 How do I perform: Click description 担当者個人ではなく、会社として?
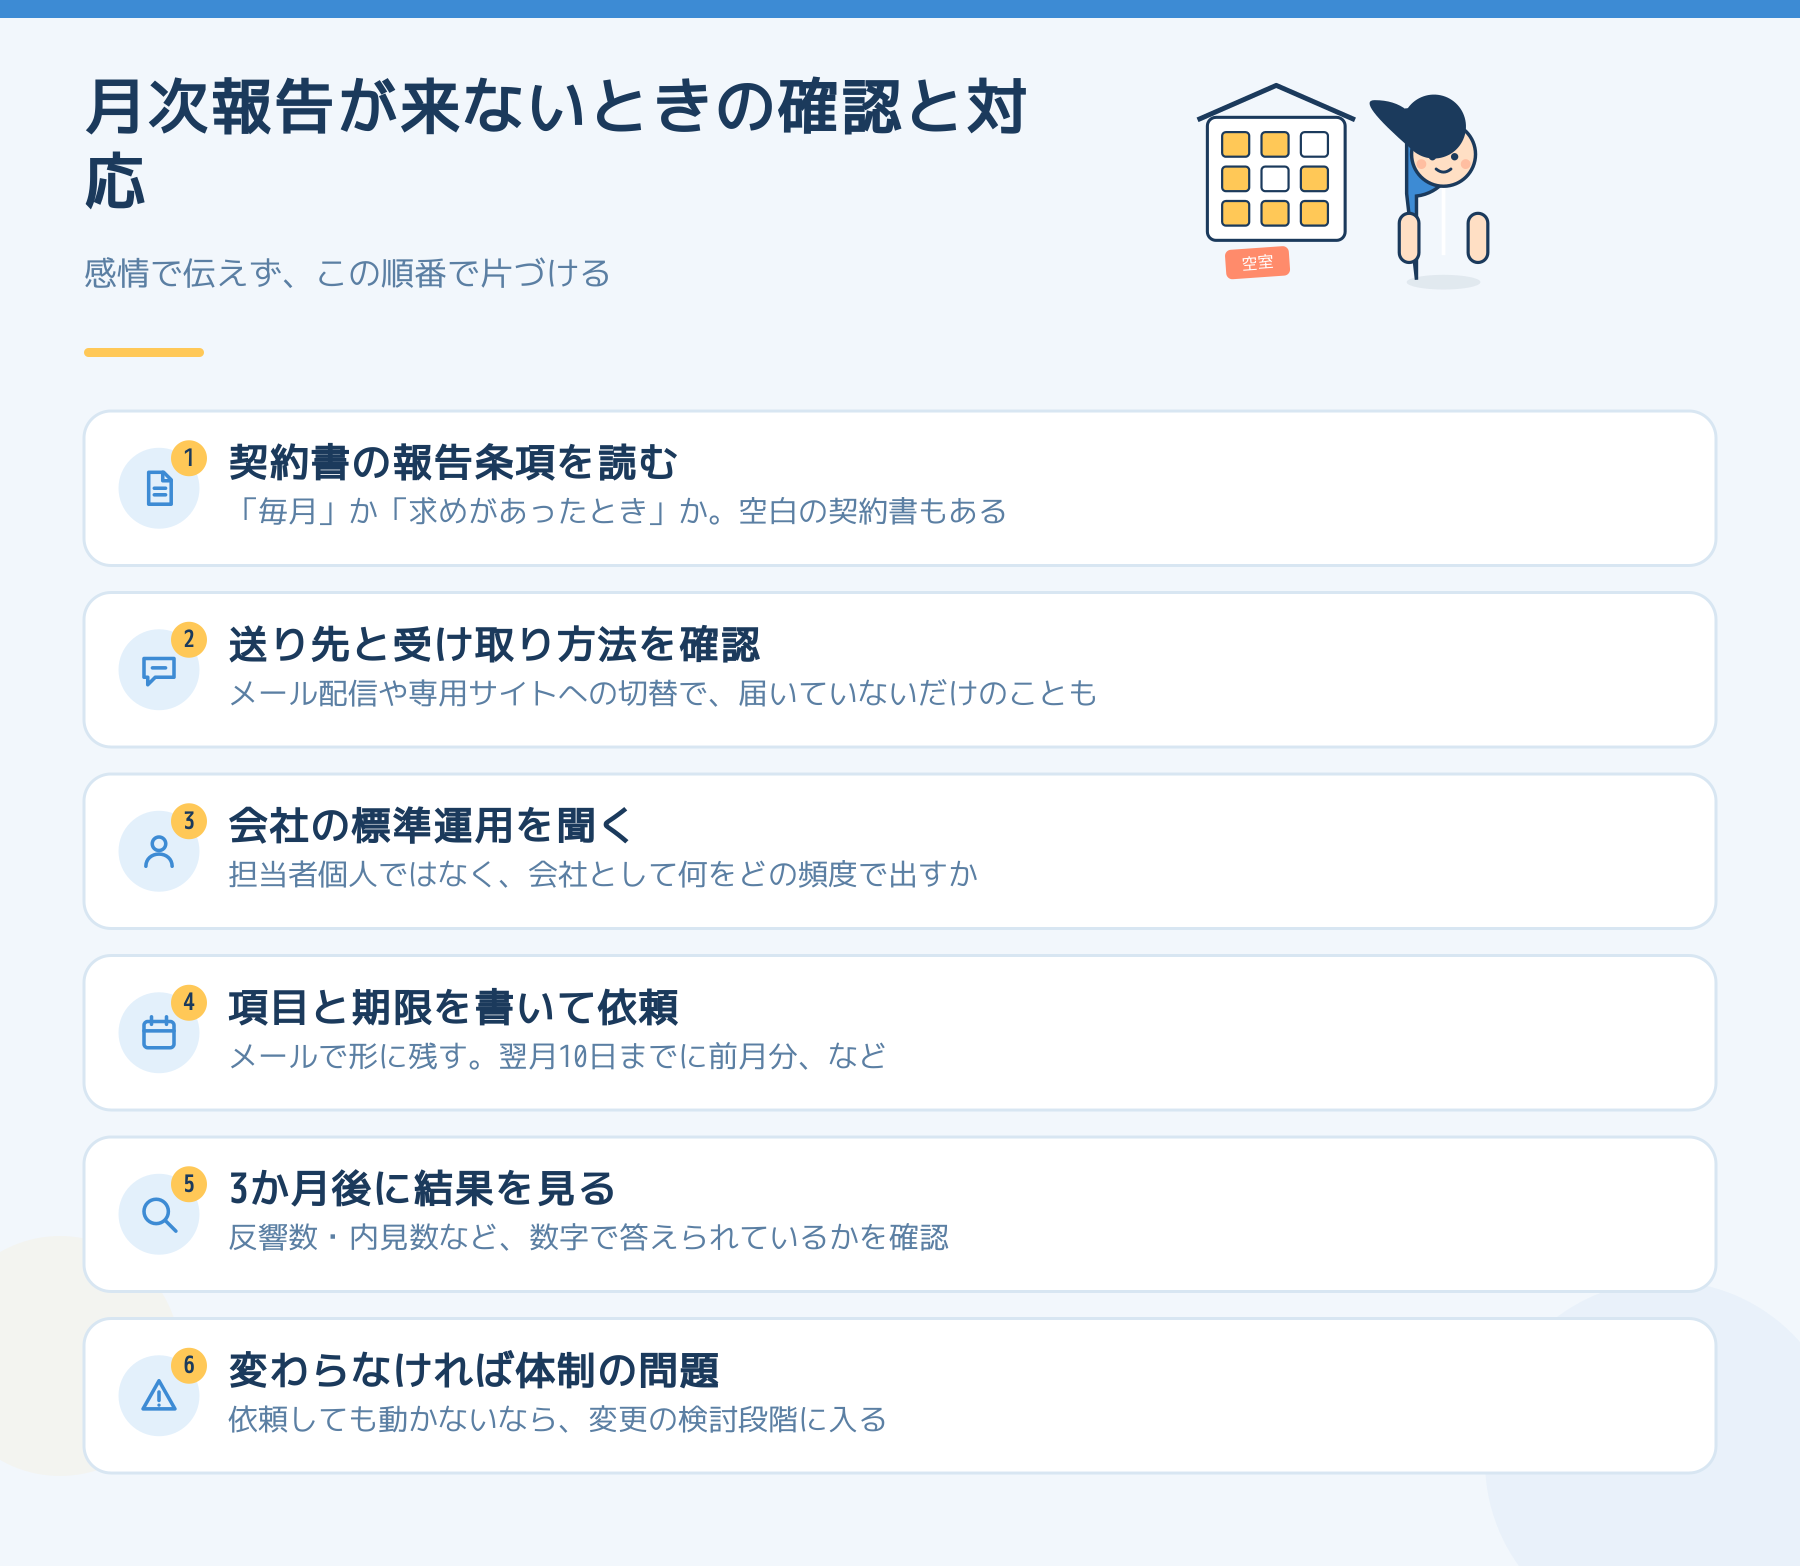coord(439,874)
